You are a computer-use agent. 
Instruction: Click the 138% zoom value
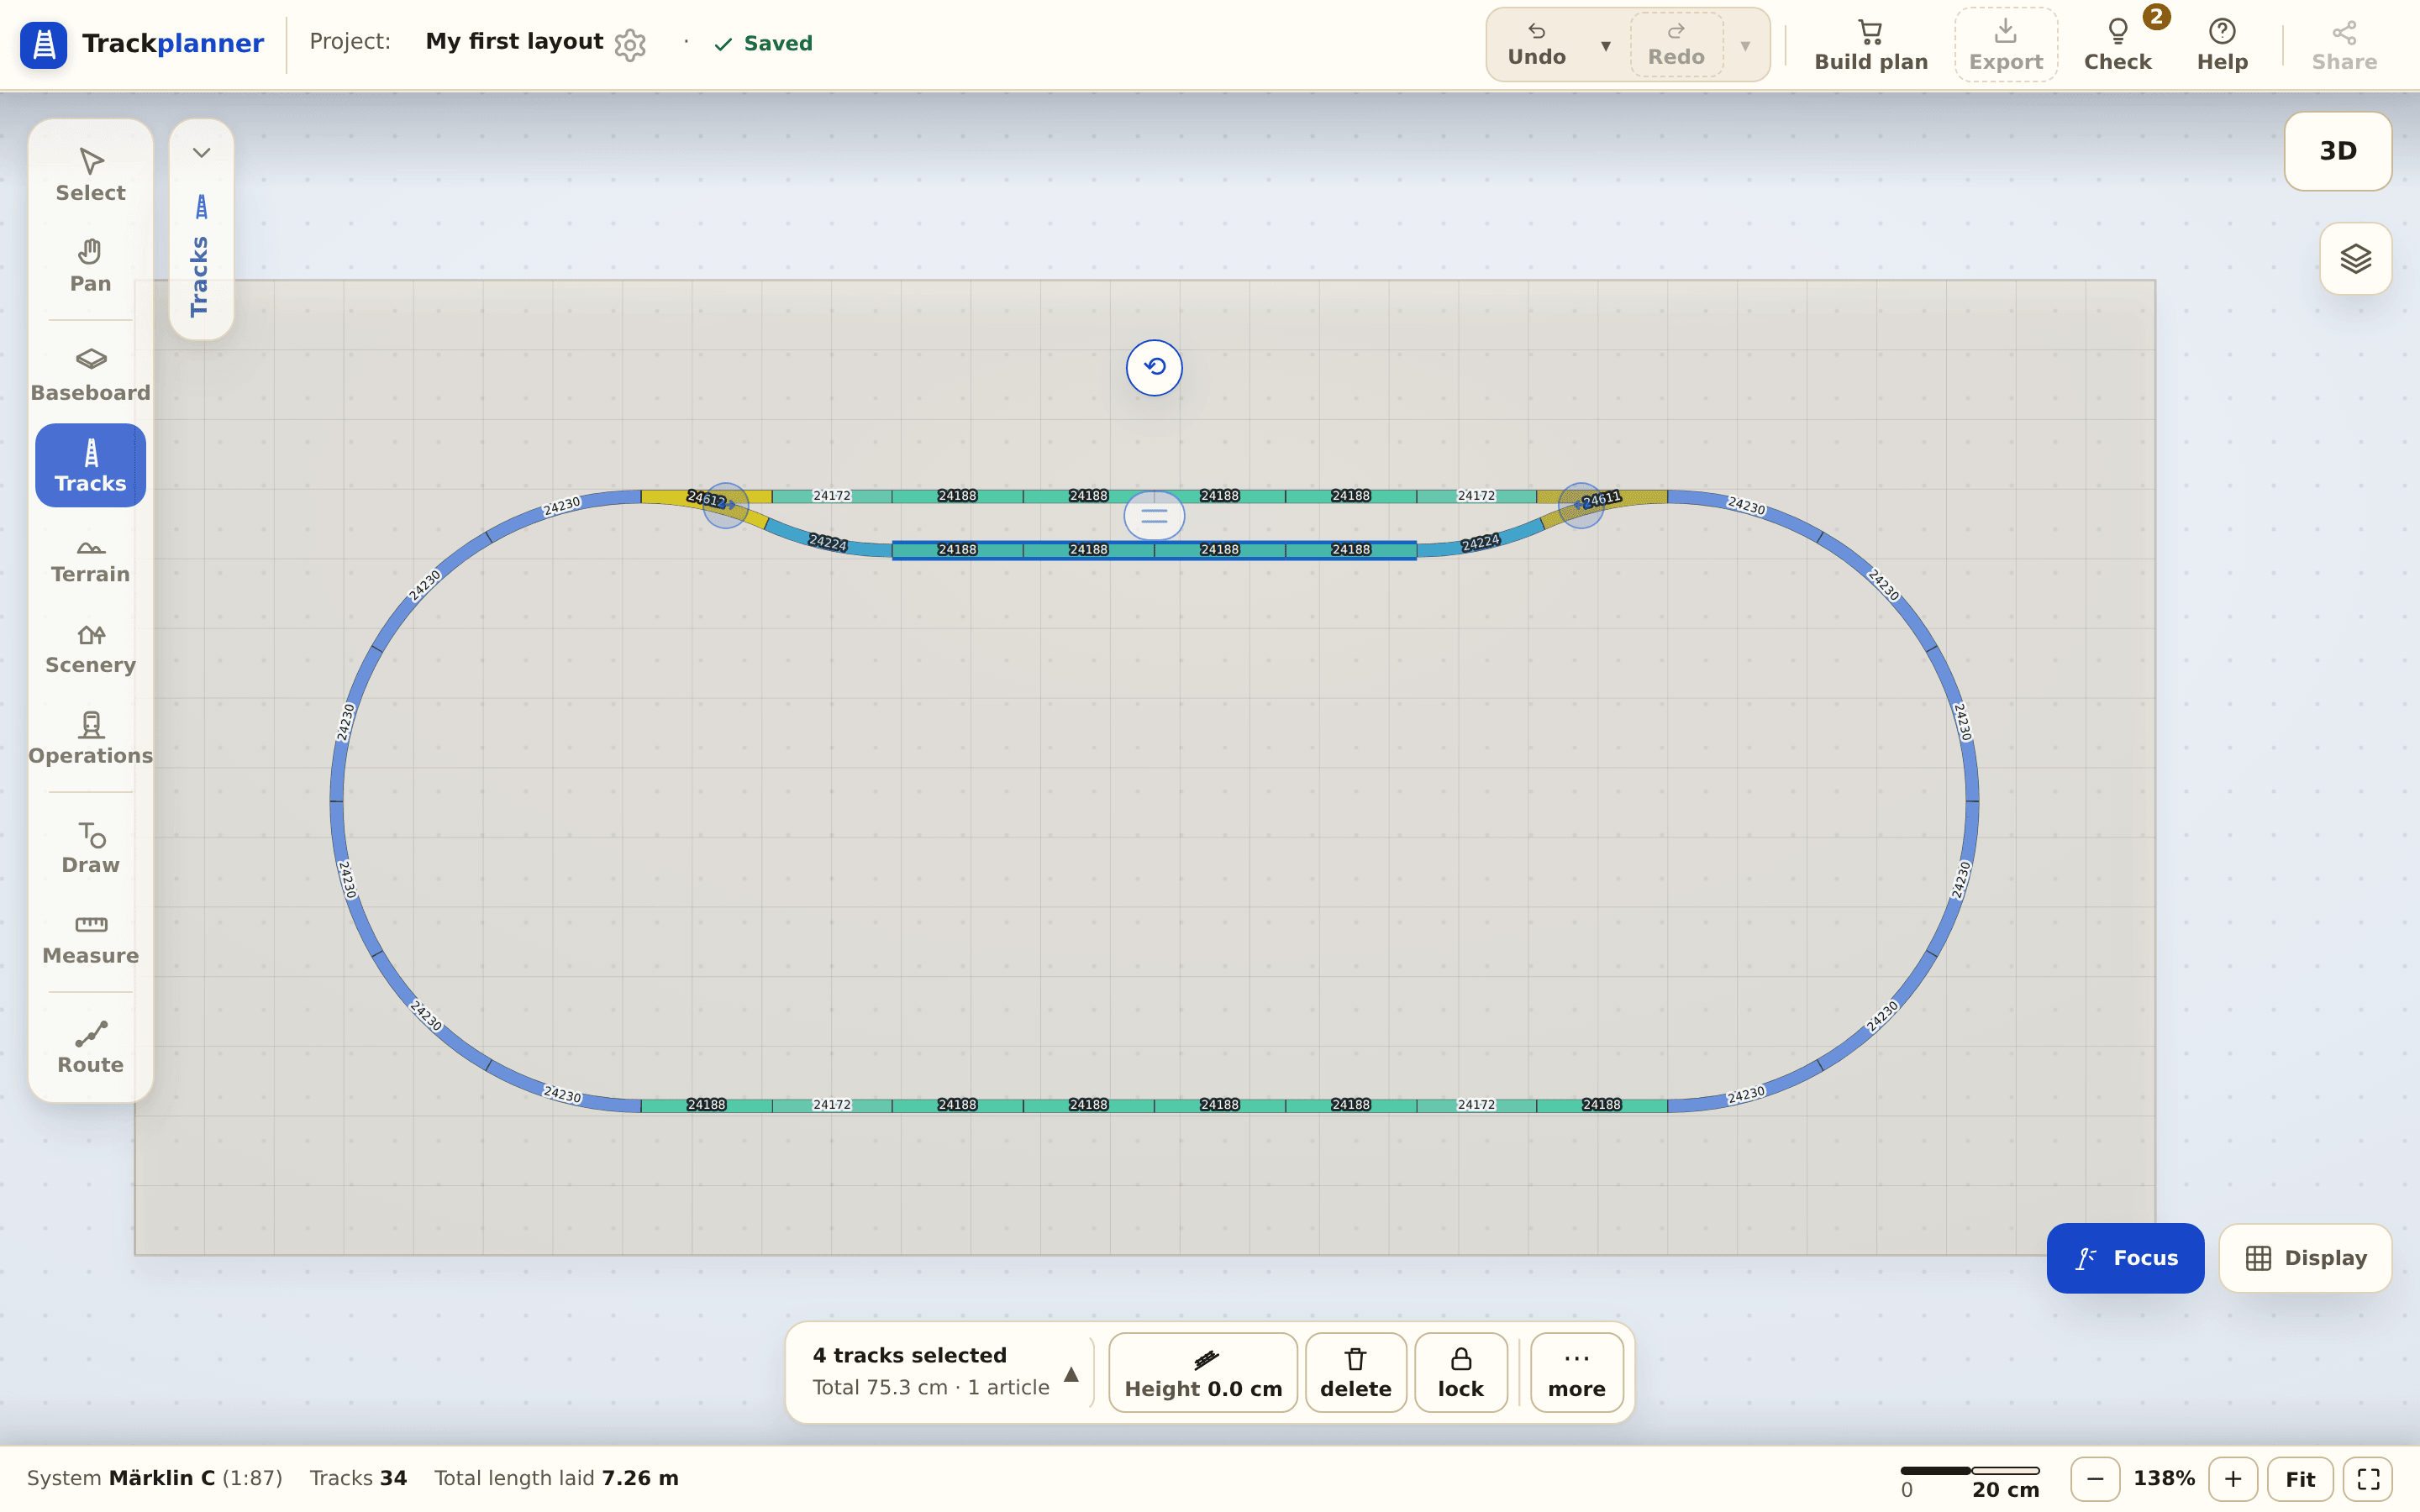click(2164, 1479)
